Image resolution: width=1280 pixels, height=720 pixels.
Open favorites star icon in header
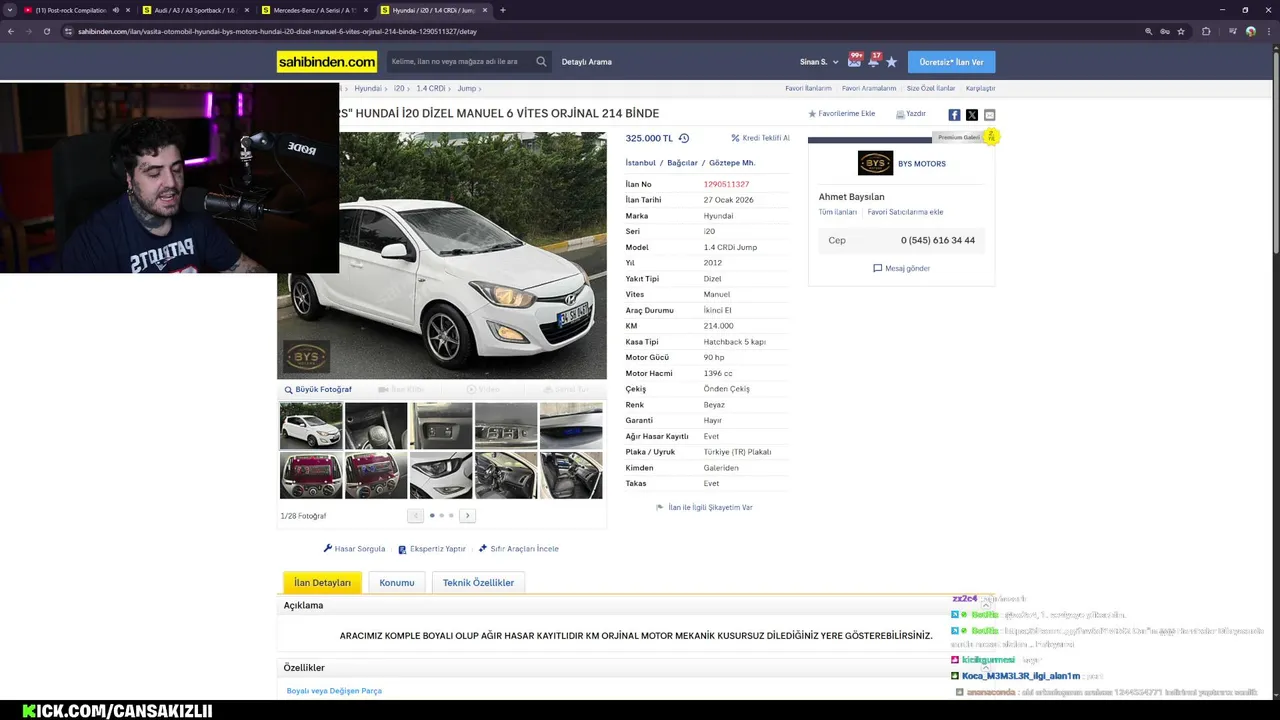pos(891,62)
